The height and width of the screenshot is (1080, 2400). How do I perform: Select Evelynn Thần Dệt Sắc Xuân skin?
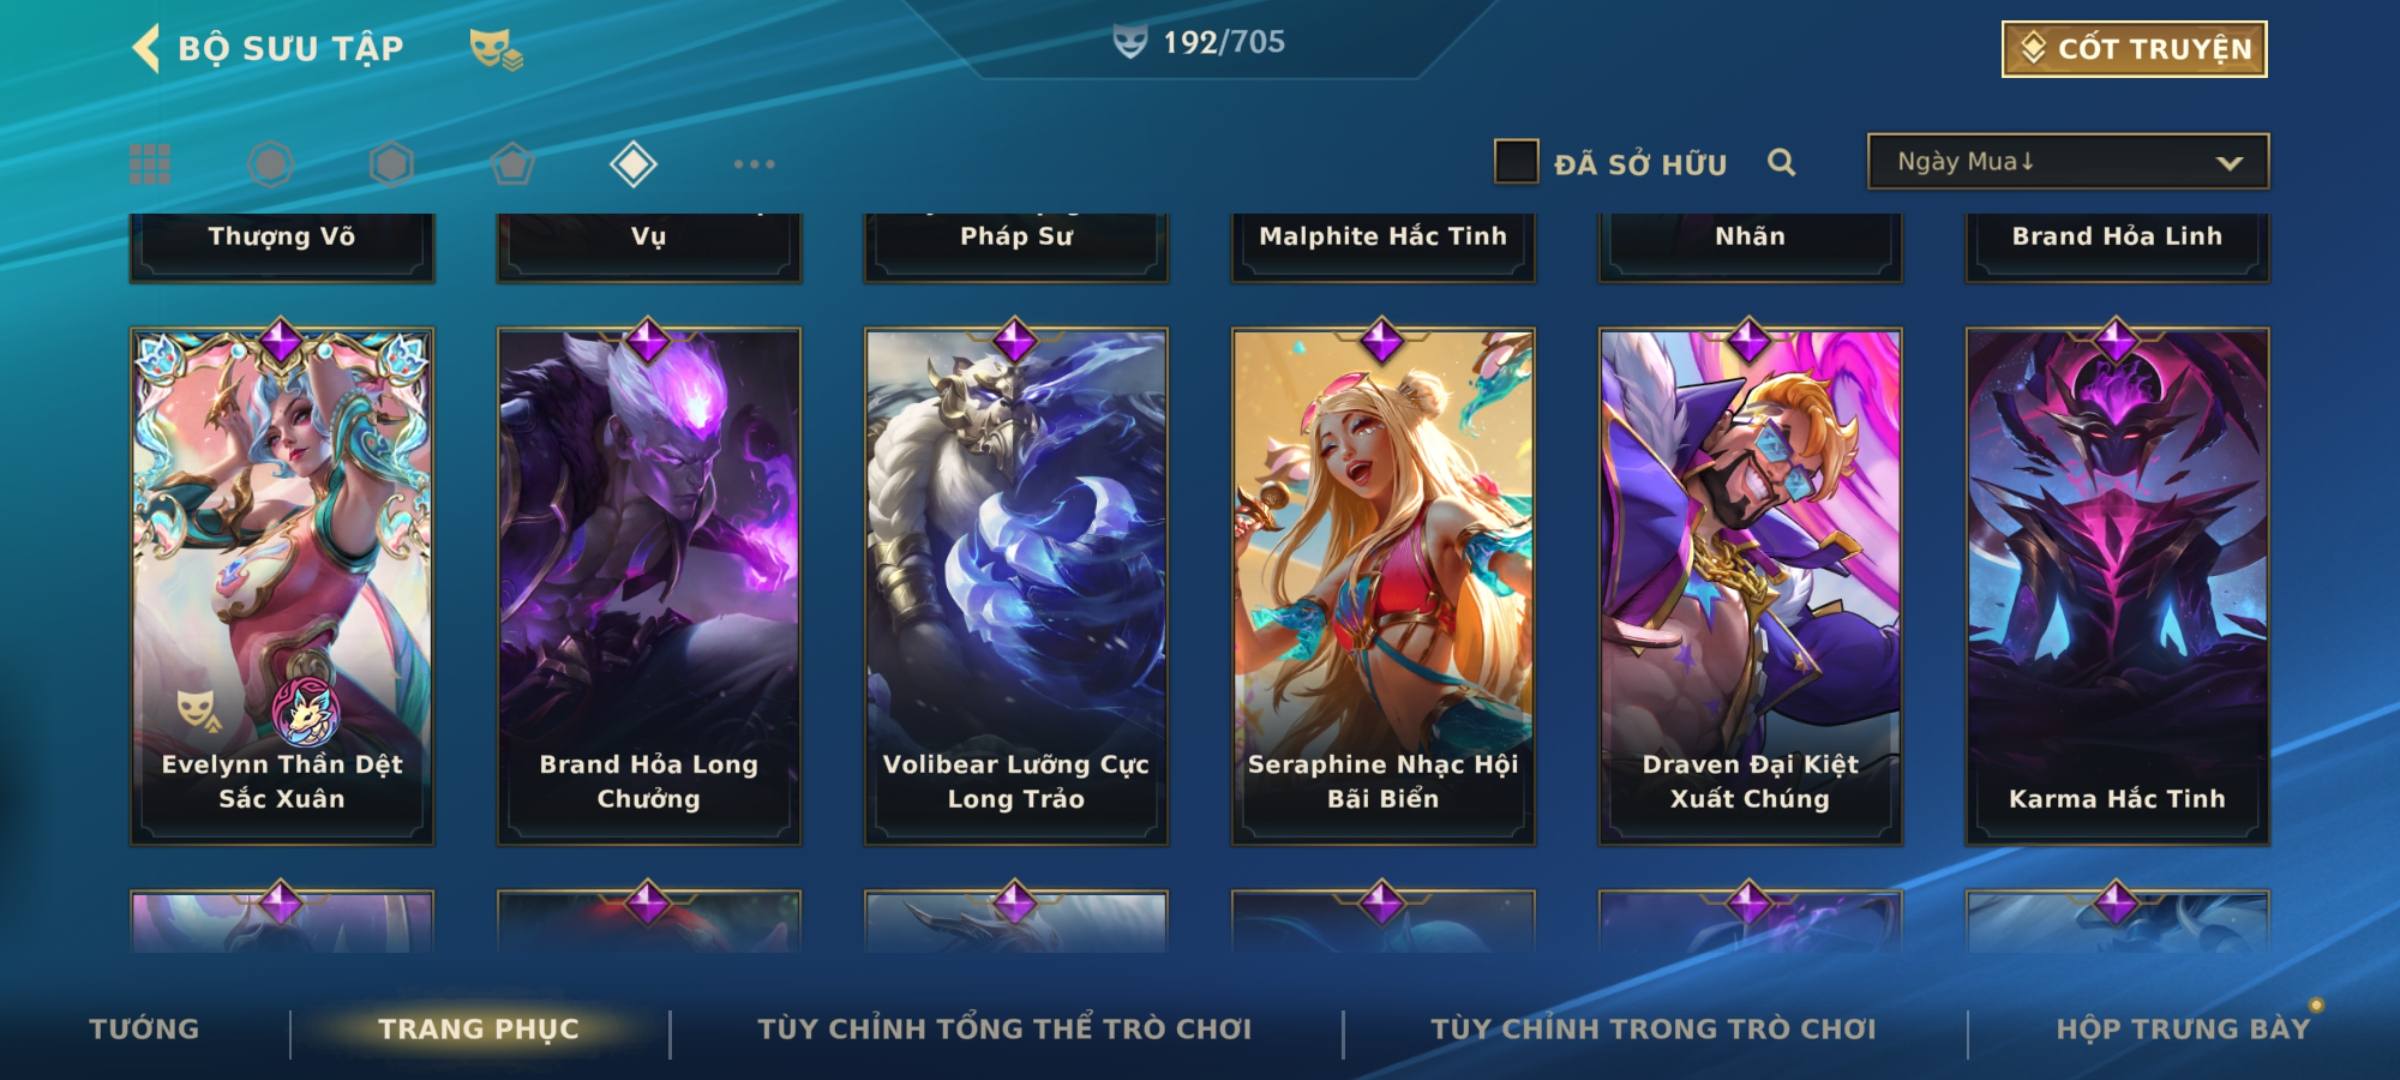point(282,586)
